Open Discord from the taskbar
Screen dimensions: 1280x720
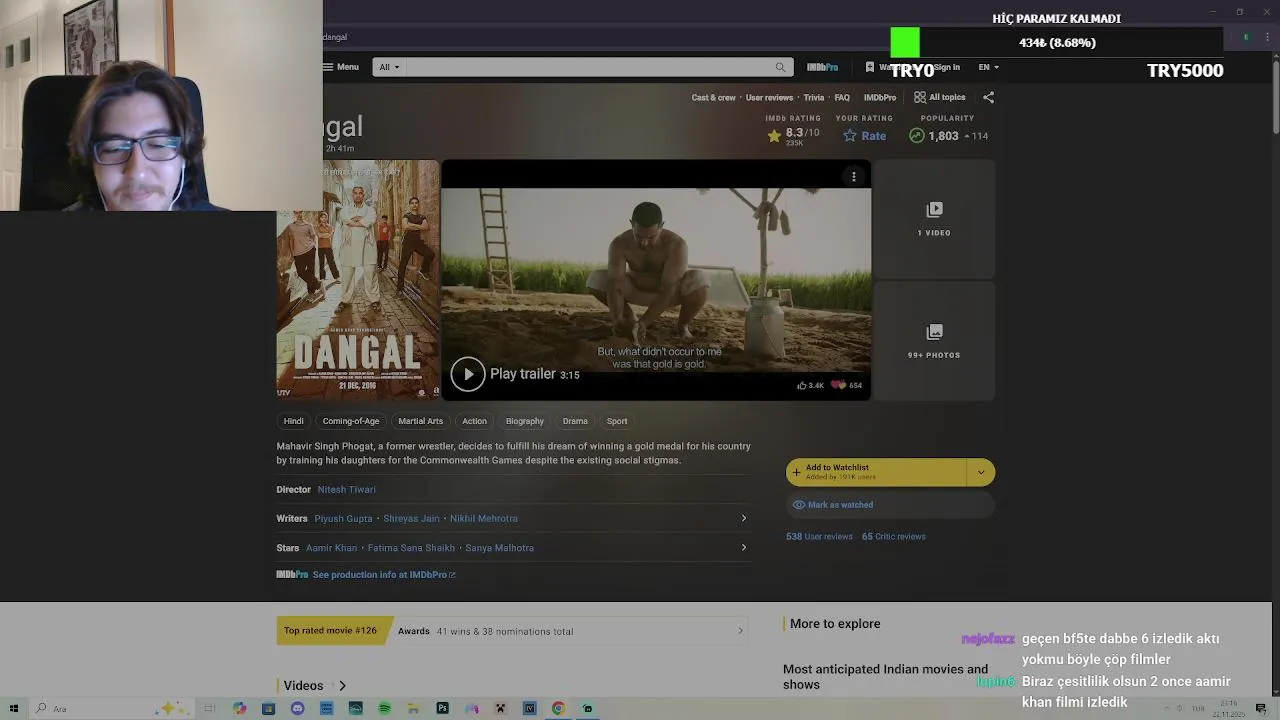tap(297, 708)
